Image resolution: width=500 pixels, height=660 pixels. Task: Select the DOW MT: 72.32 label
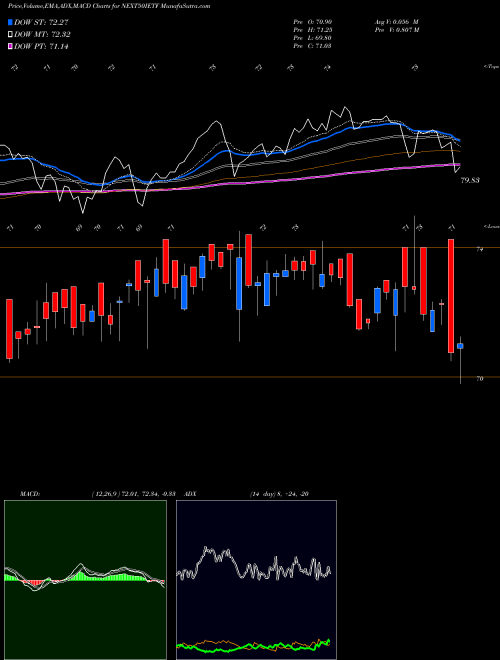42,35
